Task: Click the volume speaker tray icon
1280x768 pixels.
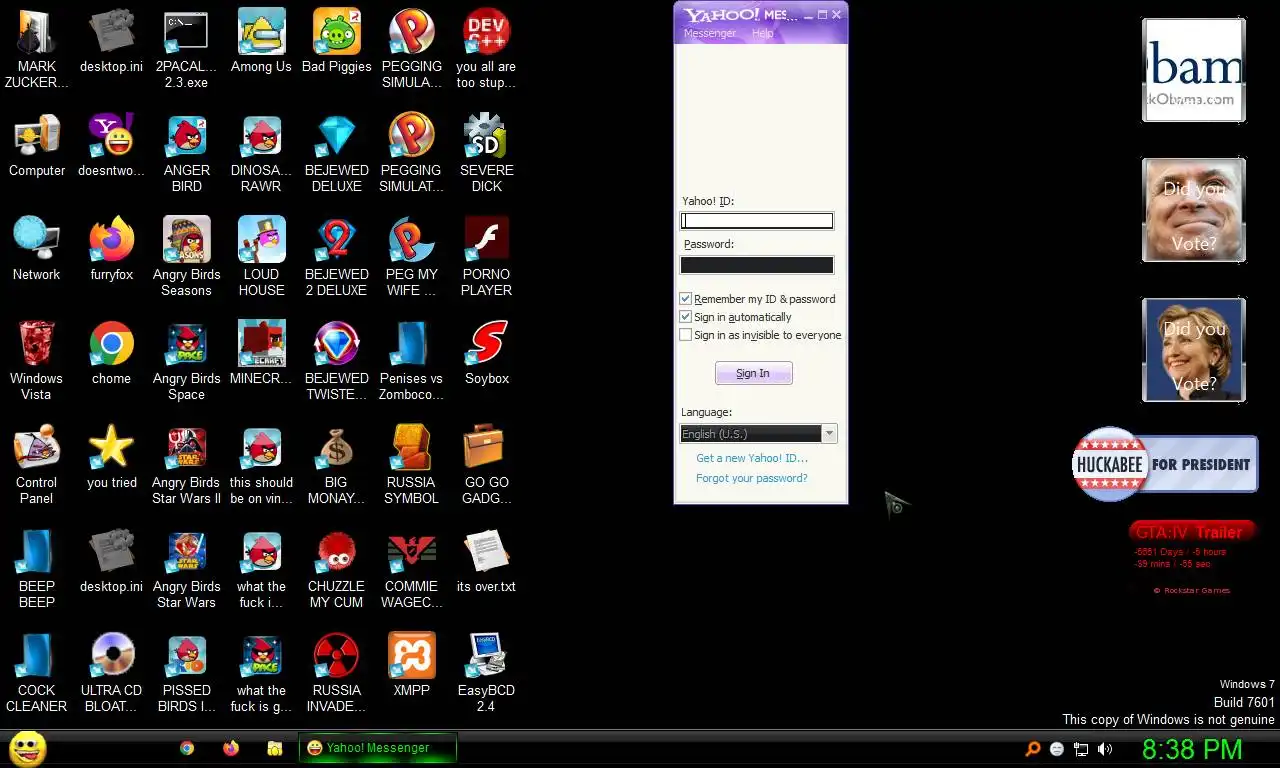Action: click(1105, 749)
